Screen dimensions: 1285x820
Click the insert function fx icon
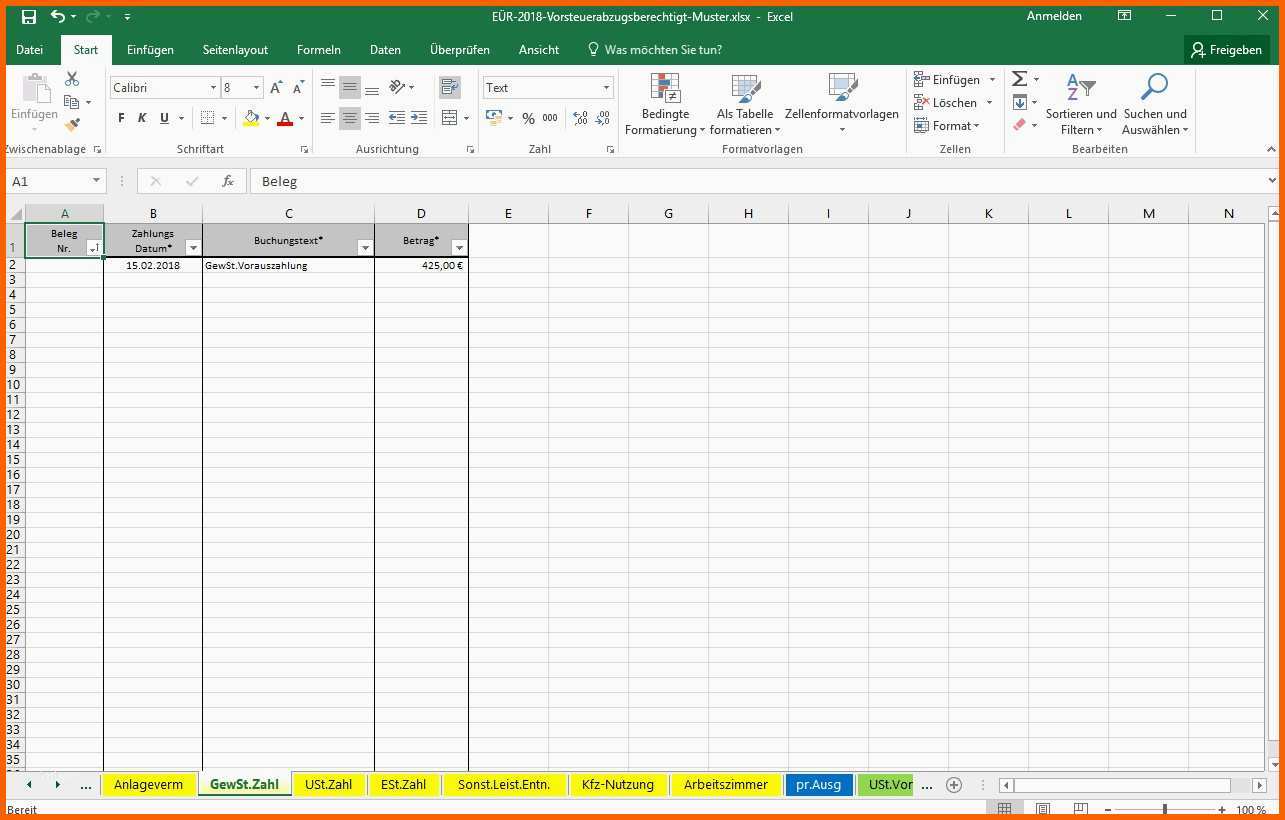228,181
